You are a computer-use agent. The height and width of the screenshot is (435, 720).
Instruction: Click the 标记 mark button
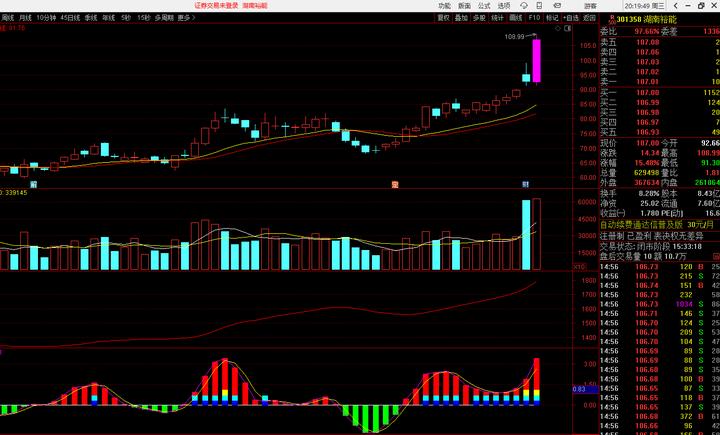(551, 17)
